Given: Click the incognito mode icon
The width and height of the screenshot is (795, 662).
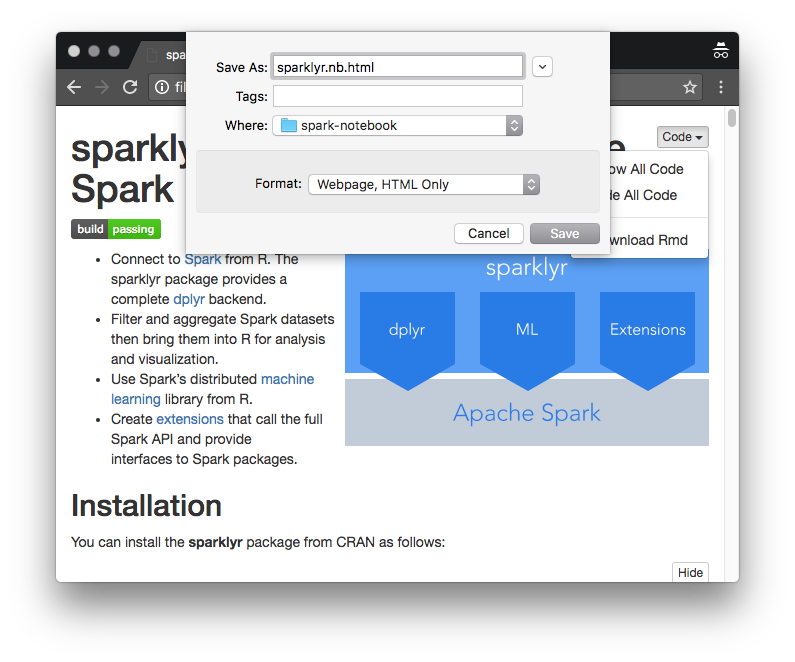Looking at the screenshot, I should [x=720, y=52].
